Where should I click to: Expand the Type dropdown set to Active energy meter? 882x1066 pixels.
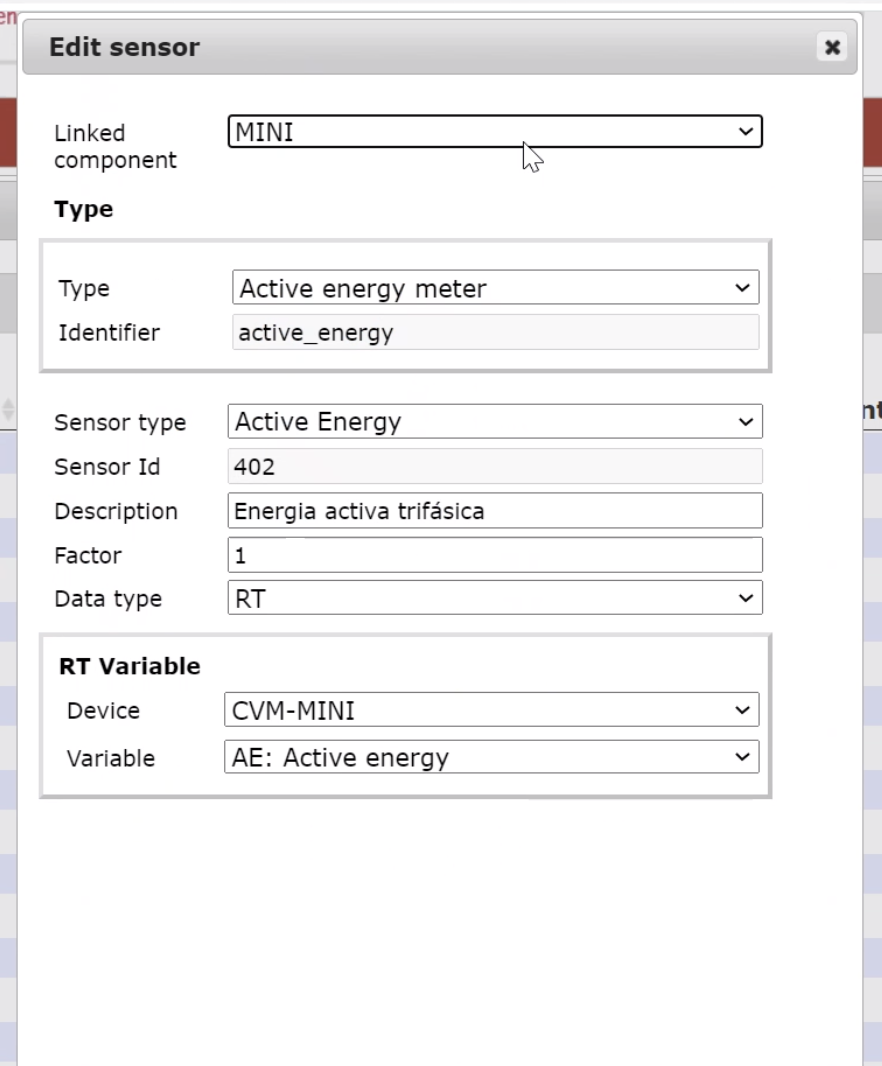click(495, 289)
